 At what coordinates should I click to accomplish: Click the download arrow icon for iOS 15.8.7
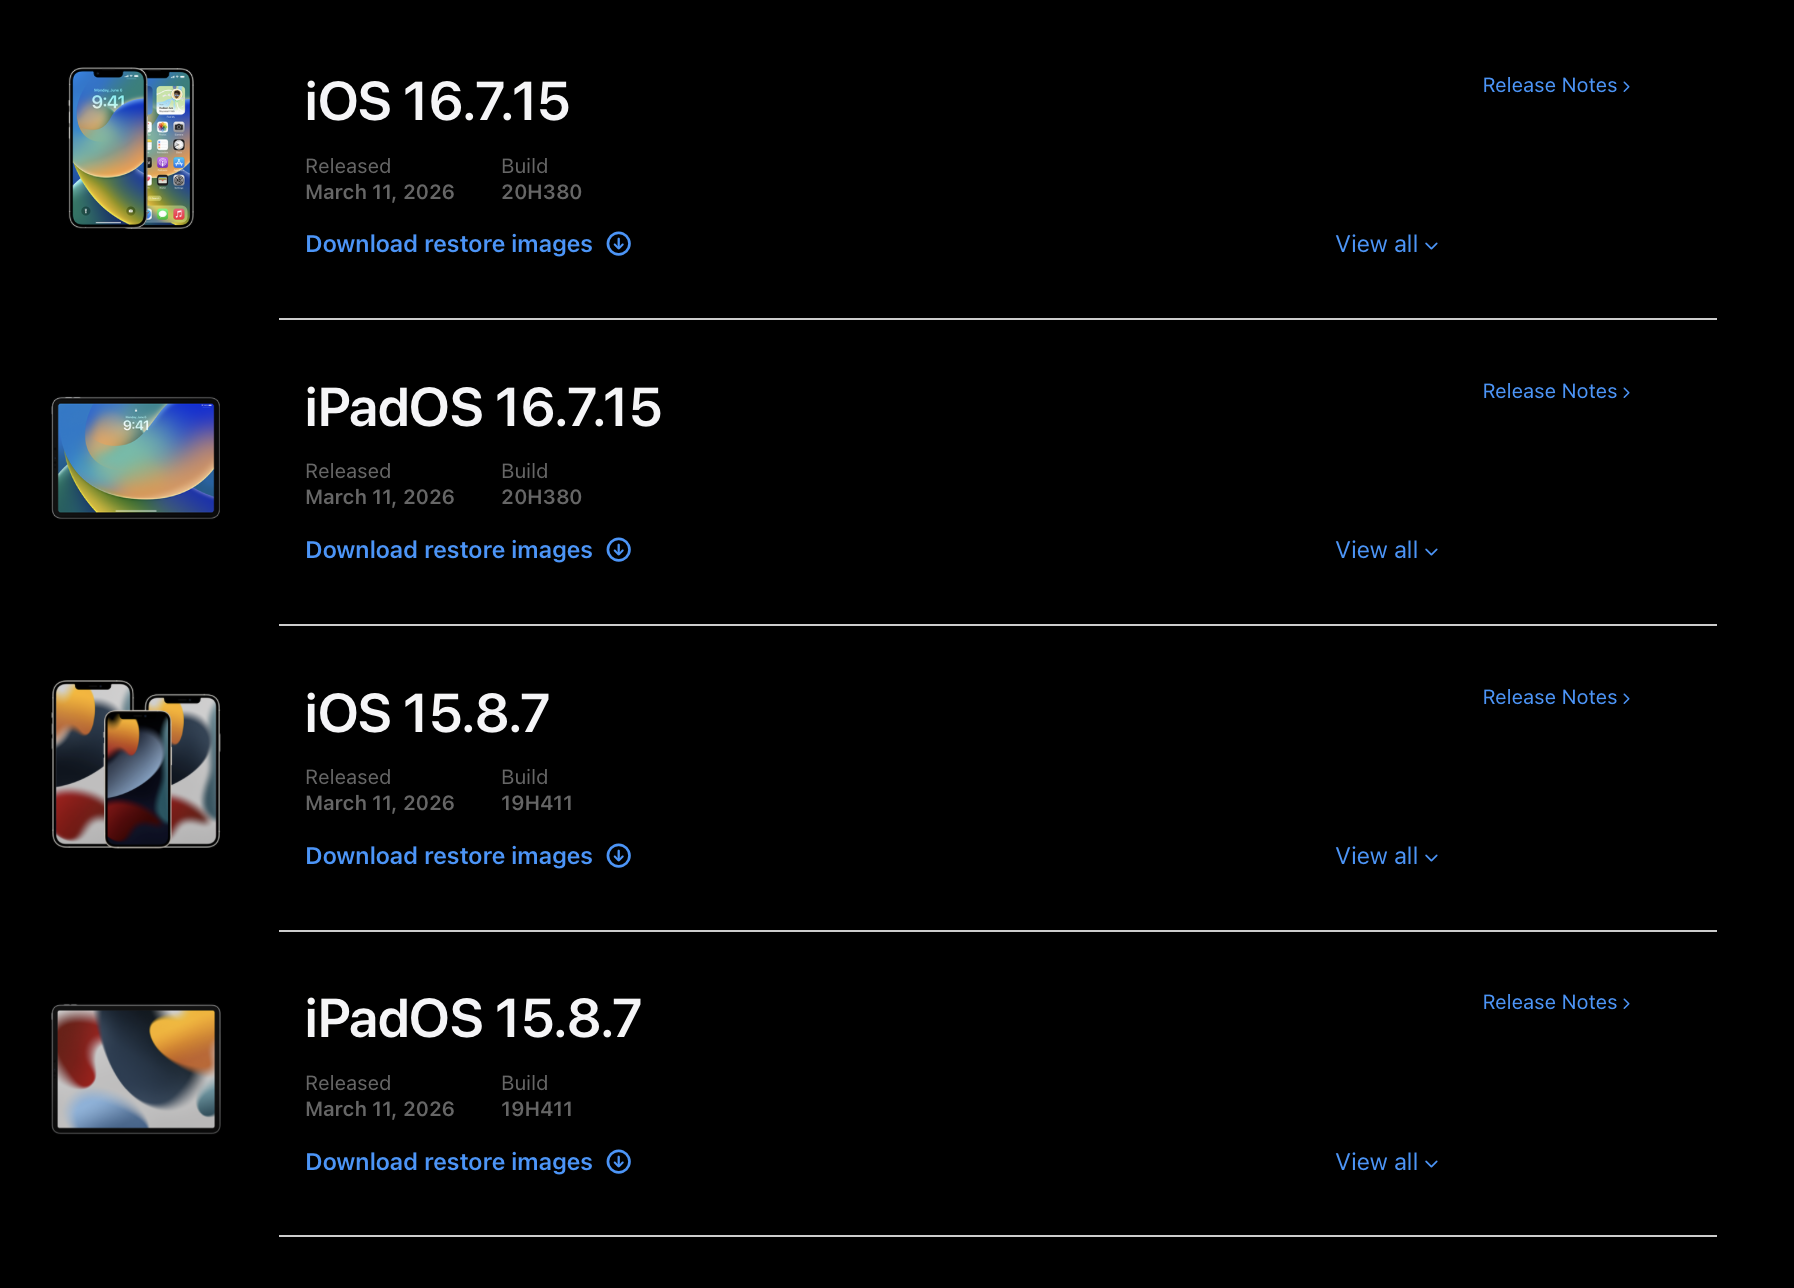pos(619,856)
